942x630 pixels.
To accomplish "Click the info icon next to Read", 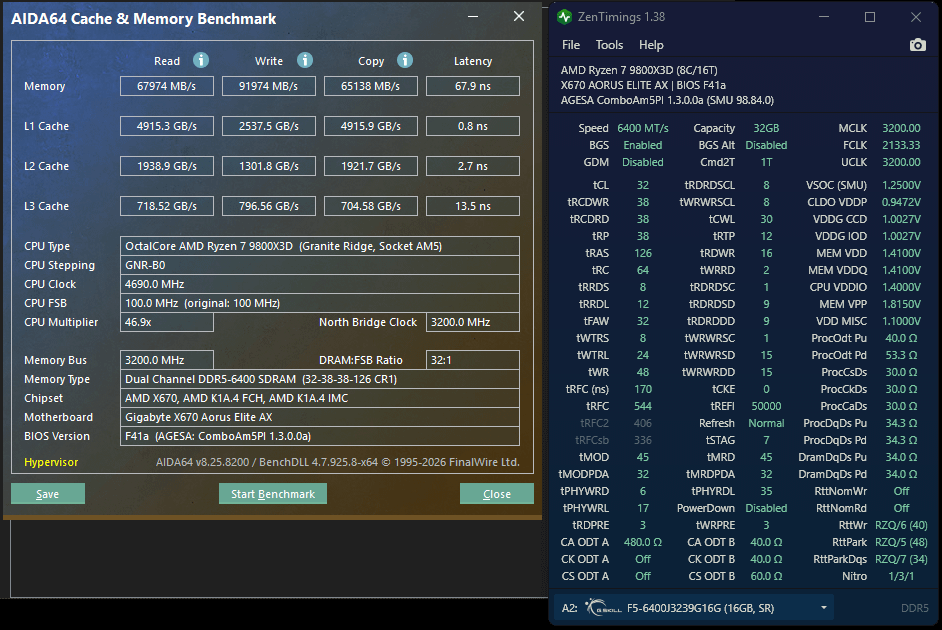I will 201,61.
